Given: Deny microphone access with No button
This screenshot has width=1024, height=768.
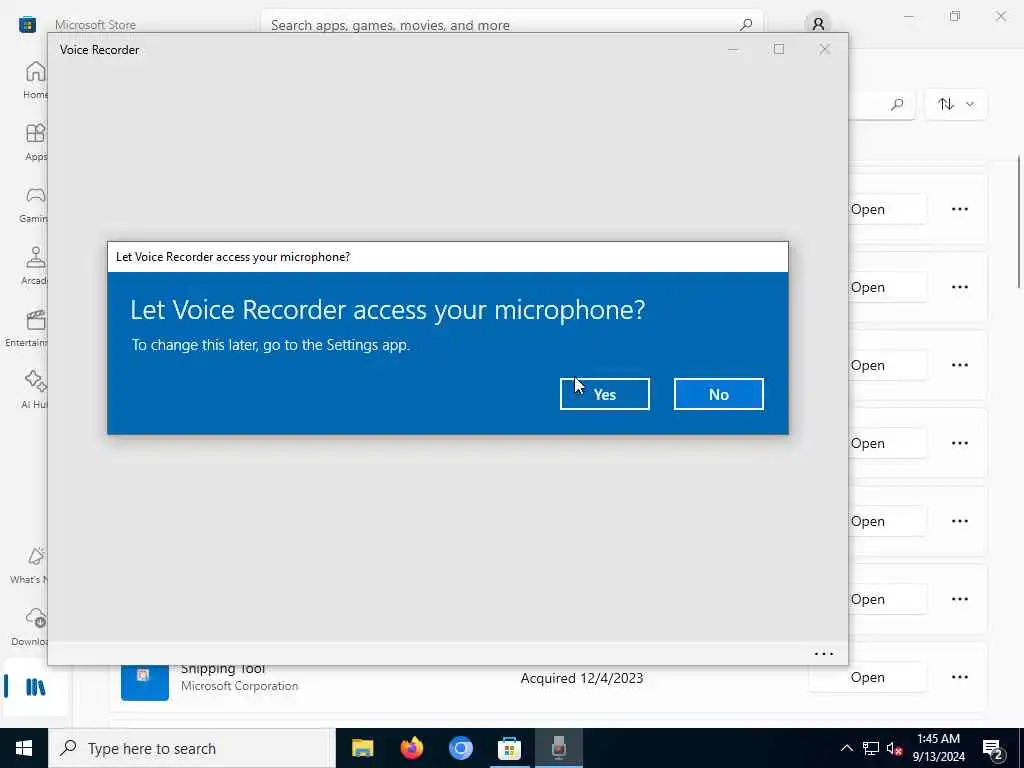Looking at the screenshot, I should click(x=718, y=394).
